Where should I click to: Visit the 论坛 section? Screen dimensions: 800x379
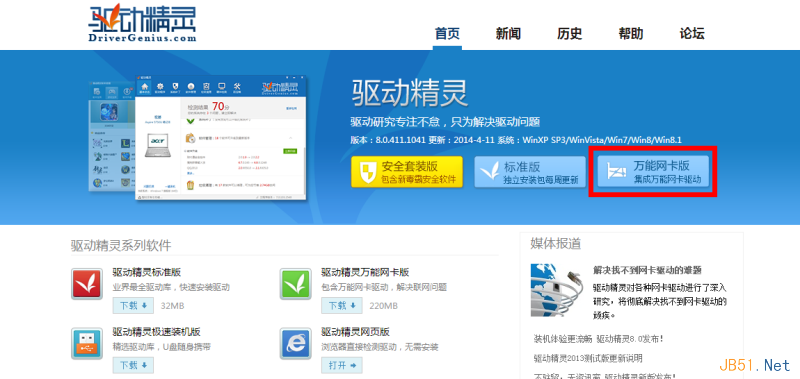pyautogui.click(x=692, y=34)
